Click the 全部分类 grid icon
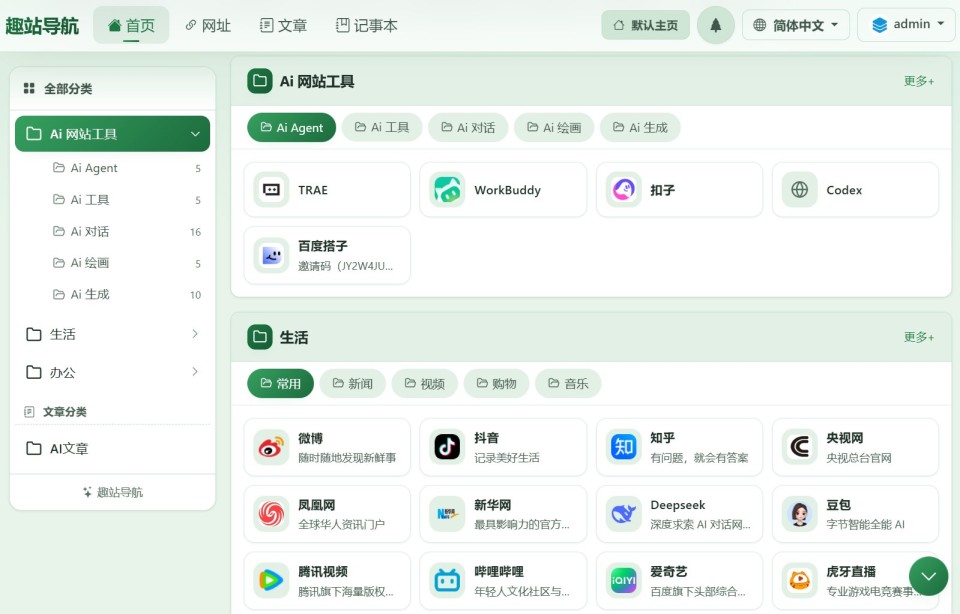The height and width of the screenshot is (614, 960). pos(29,88)
